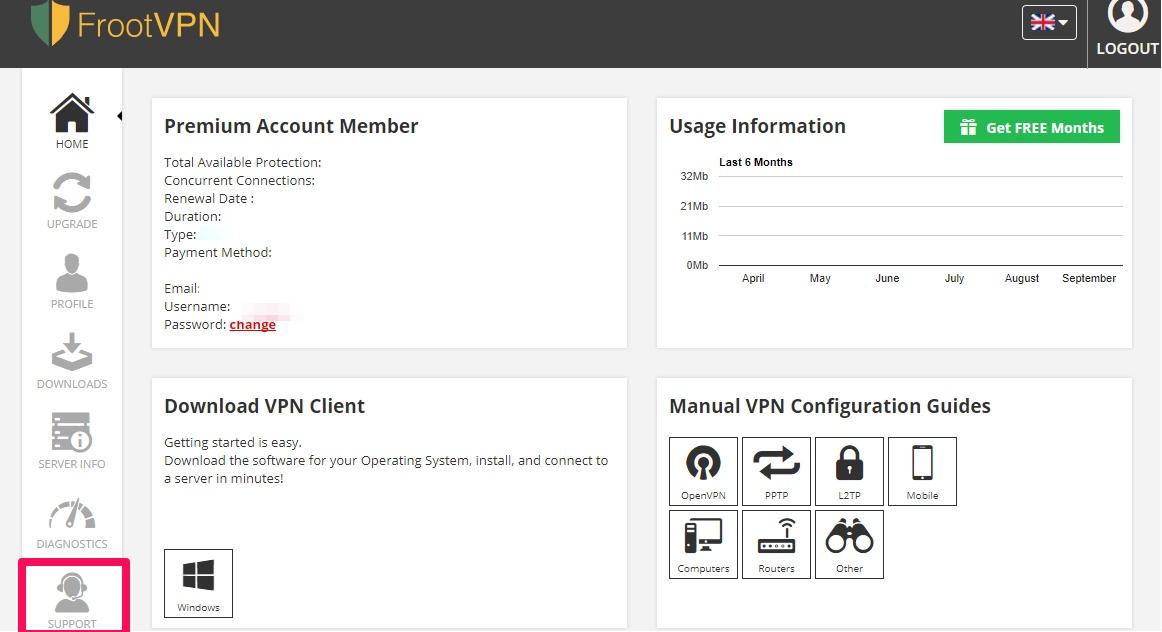The image size is (1162, 632).
Task: Click the August label on usage chart
Action: pyautogui.click(x=1022, y=279)
